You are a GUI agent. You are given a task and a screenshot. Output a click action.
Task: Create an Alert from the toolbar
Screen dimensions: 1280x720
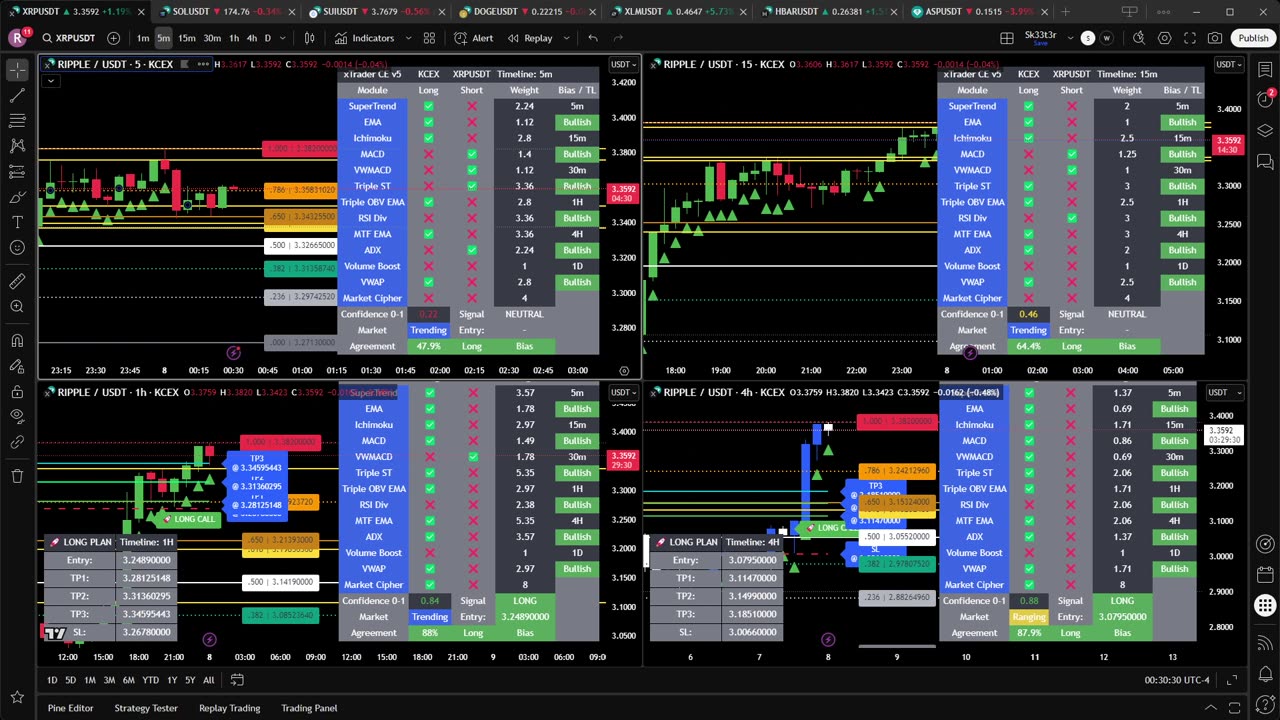473,38
